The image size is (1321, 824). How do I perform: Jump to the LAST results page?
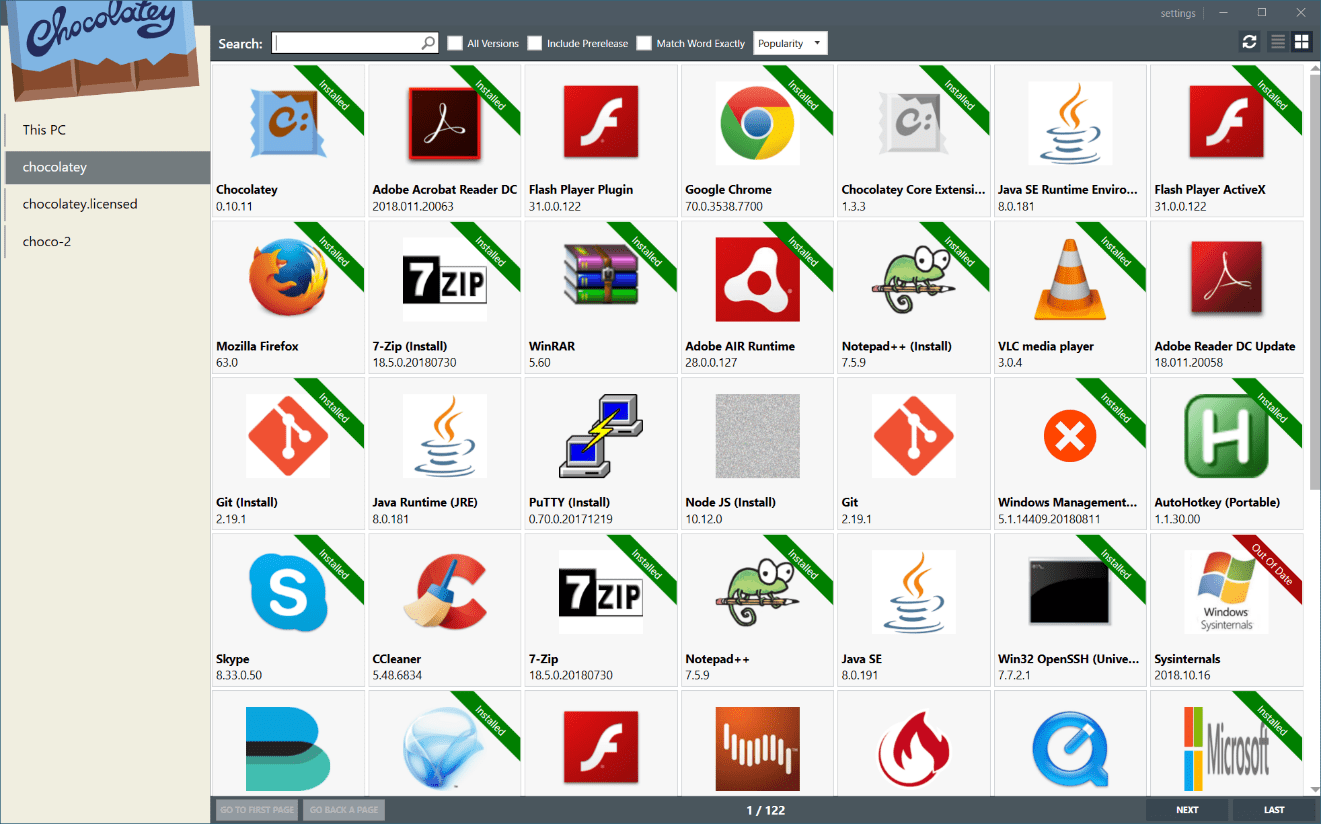pyautogui.click(x=1273, y=809)
